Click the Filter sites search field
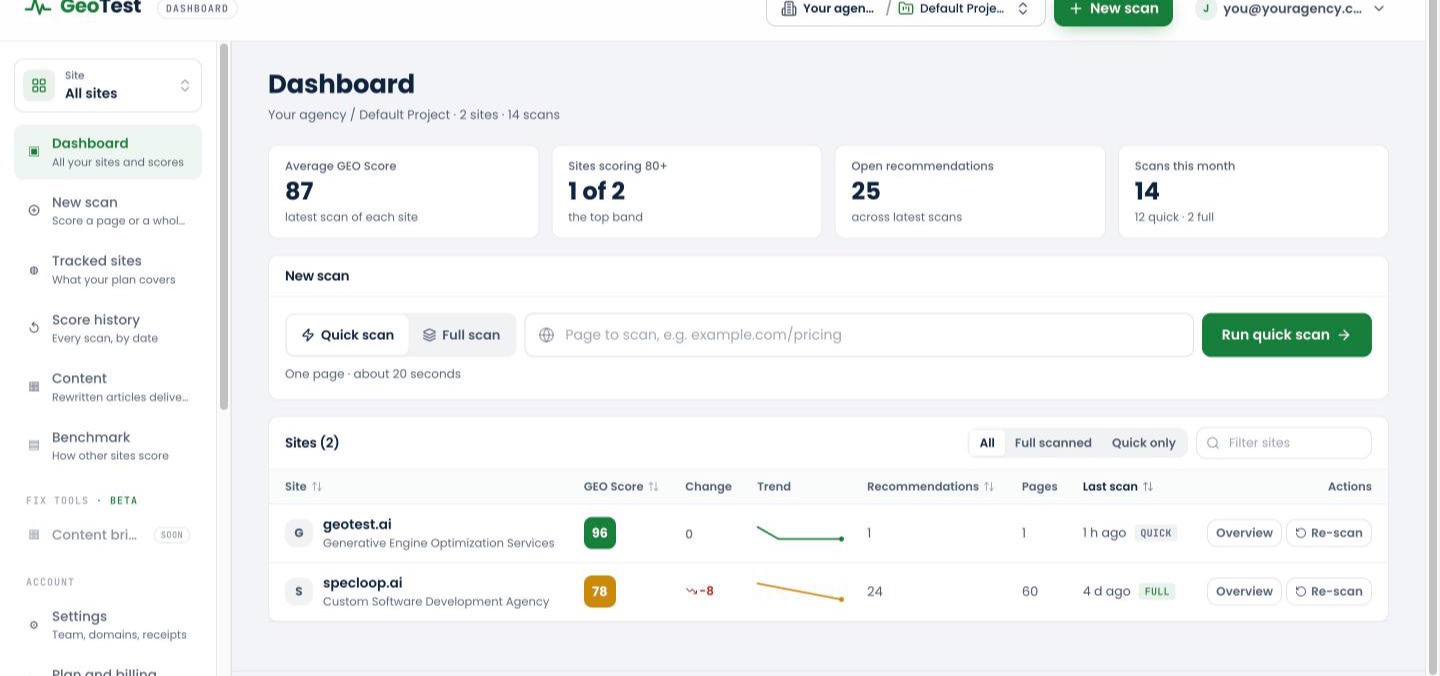 coord(1284,443)
